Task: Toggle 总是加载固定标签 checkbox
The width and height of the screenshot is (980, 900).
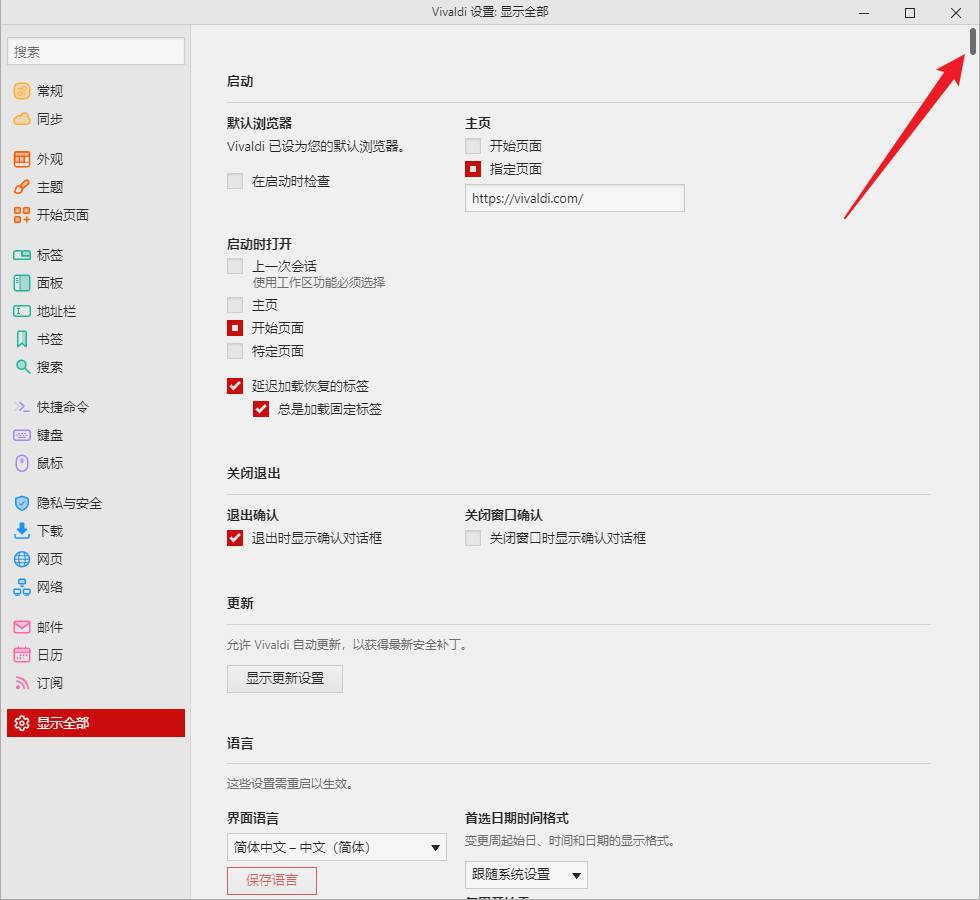Action: (x=261, y=409)
